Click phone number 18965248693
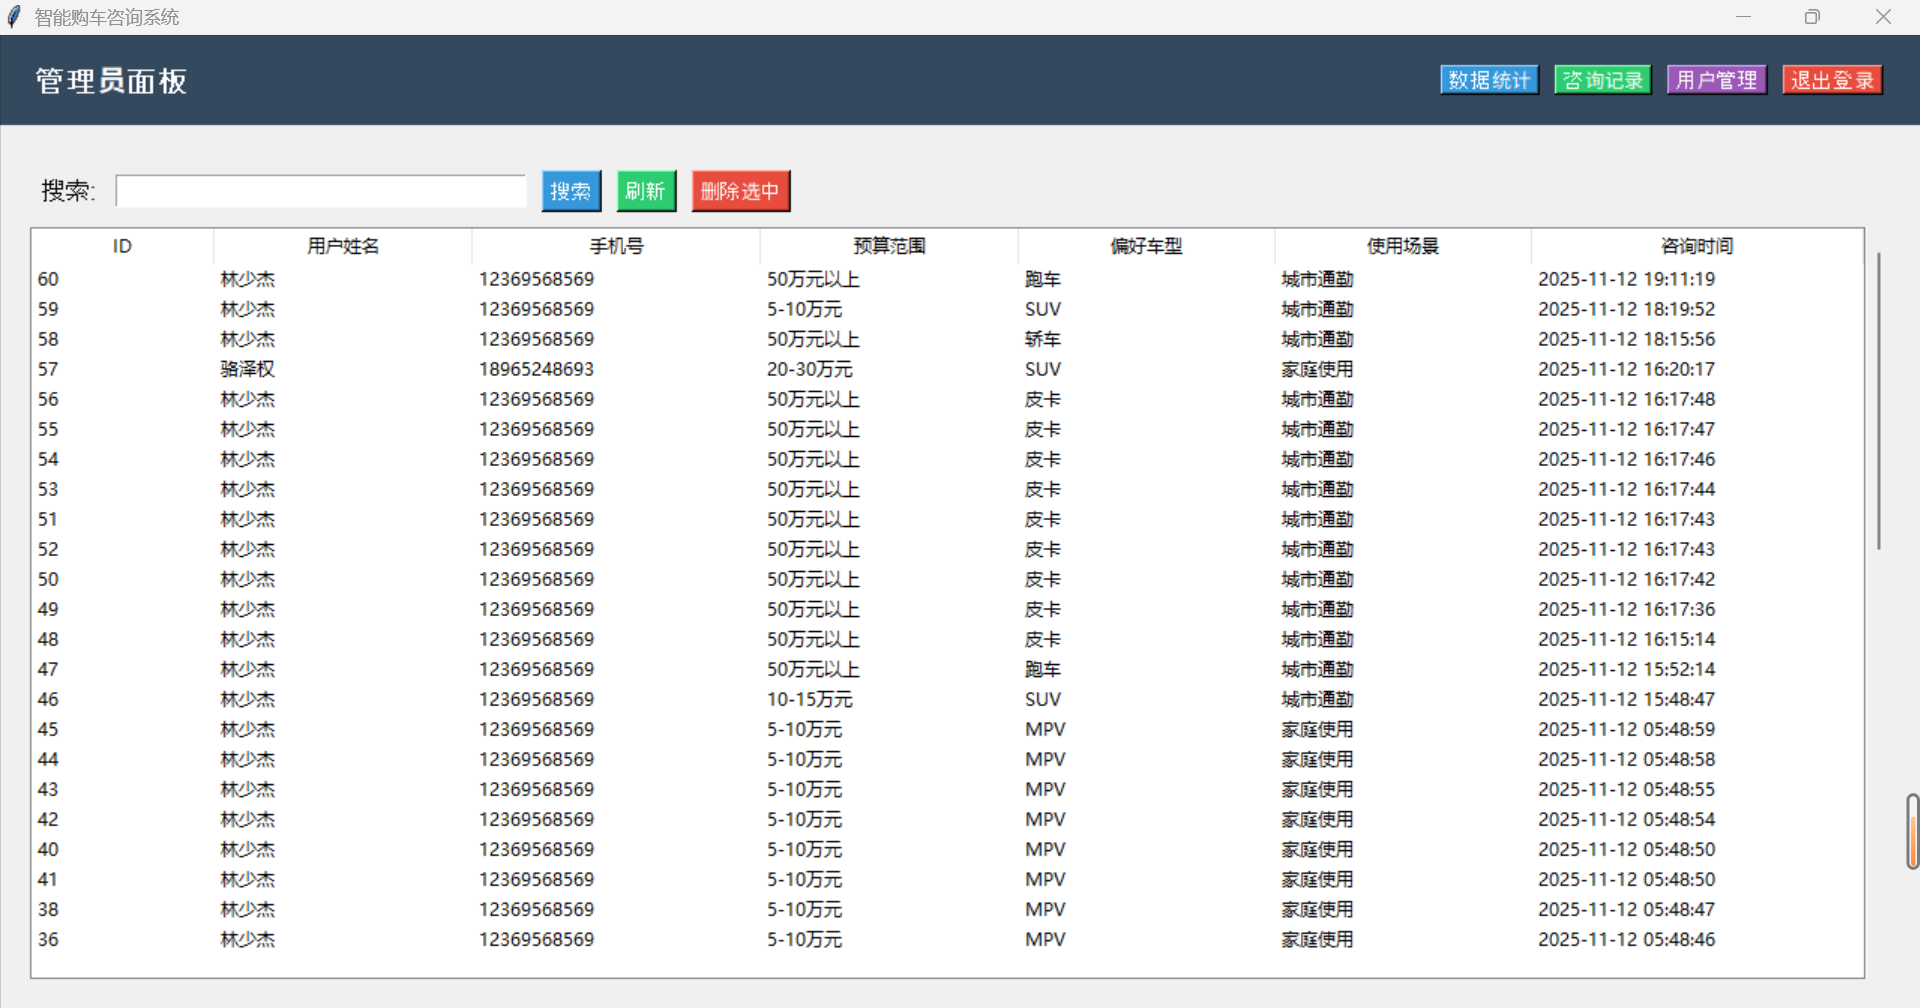The image size is (1920, 1008). point(536,369)
